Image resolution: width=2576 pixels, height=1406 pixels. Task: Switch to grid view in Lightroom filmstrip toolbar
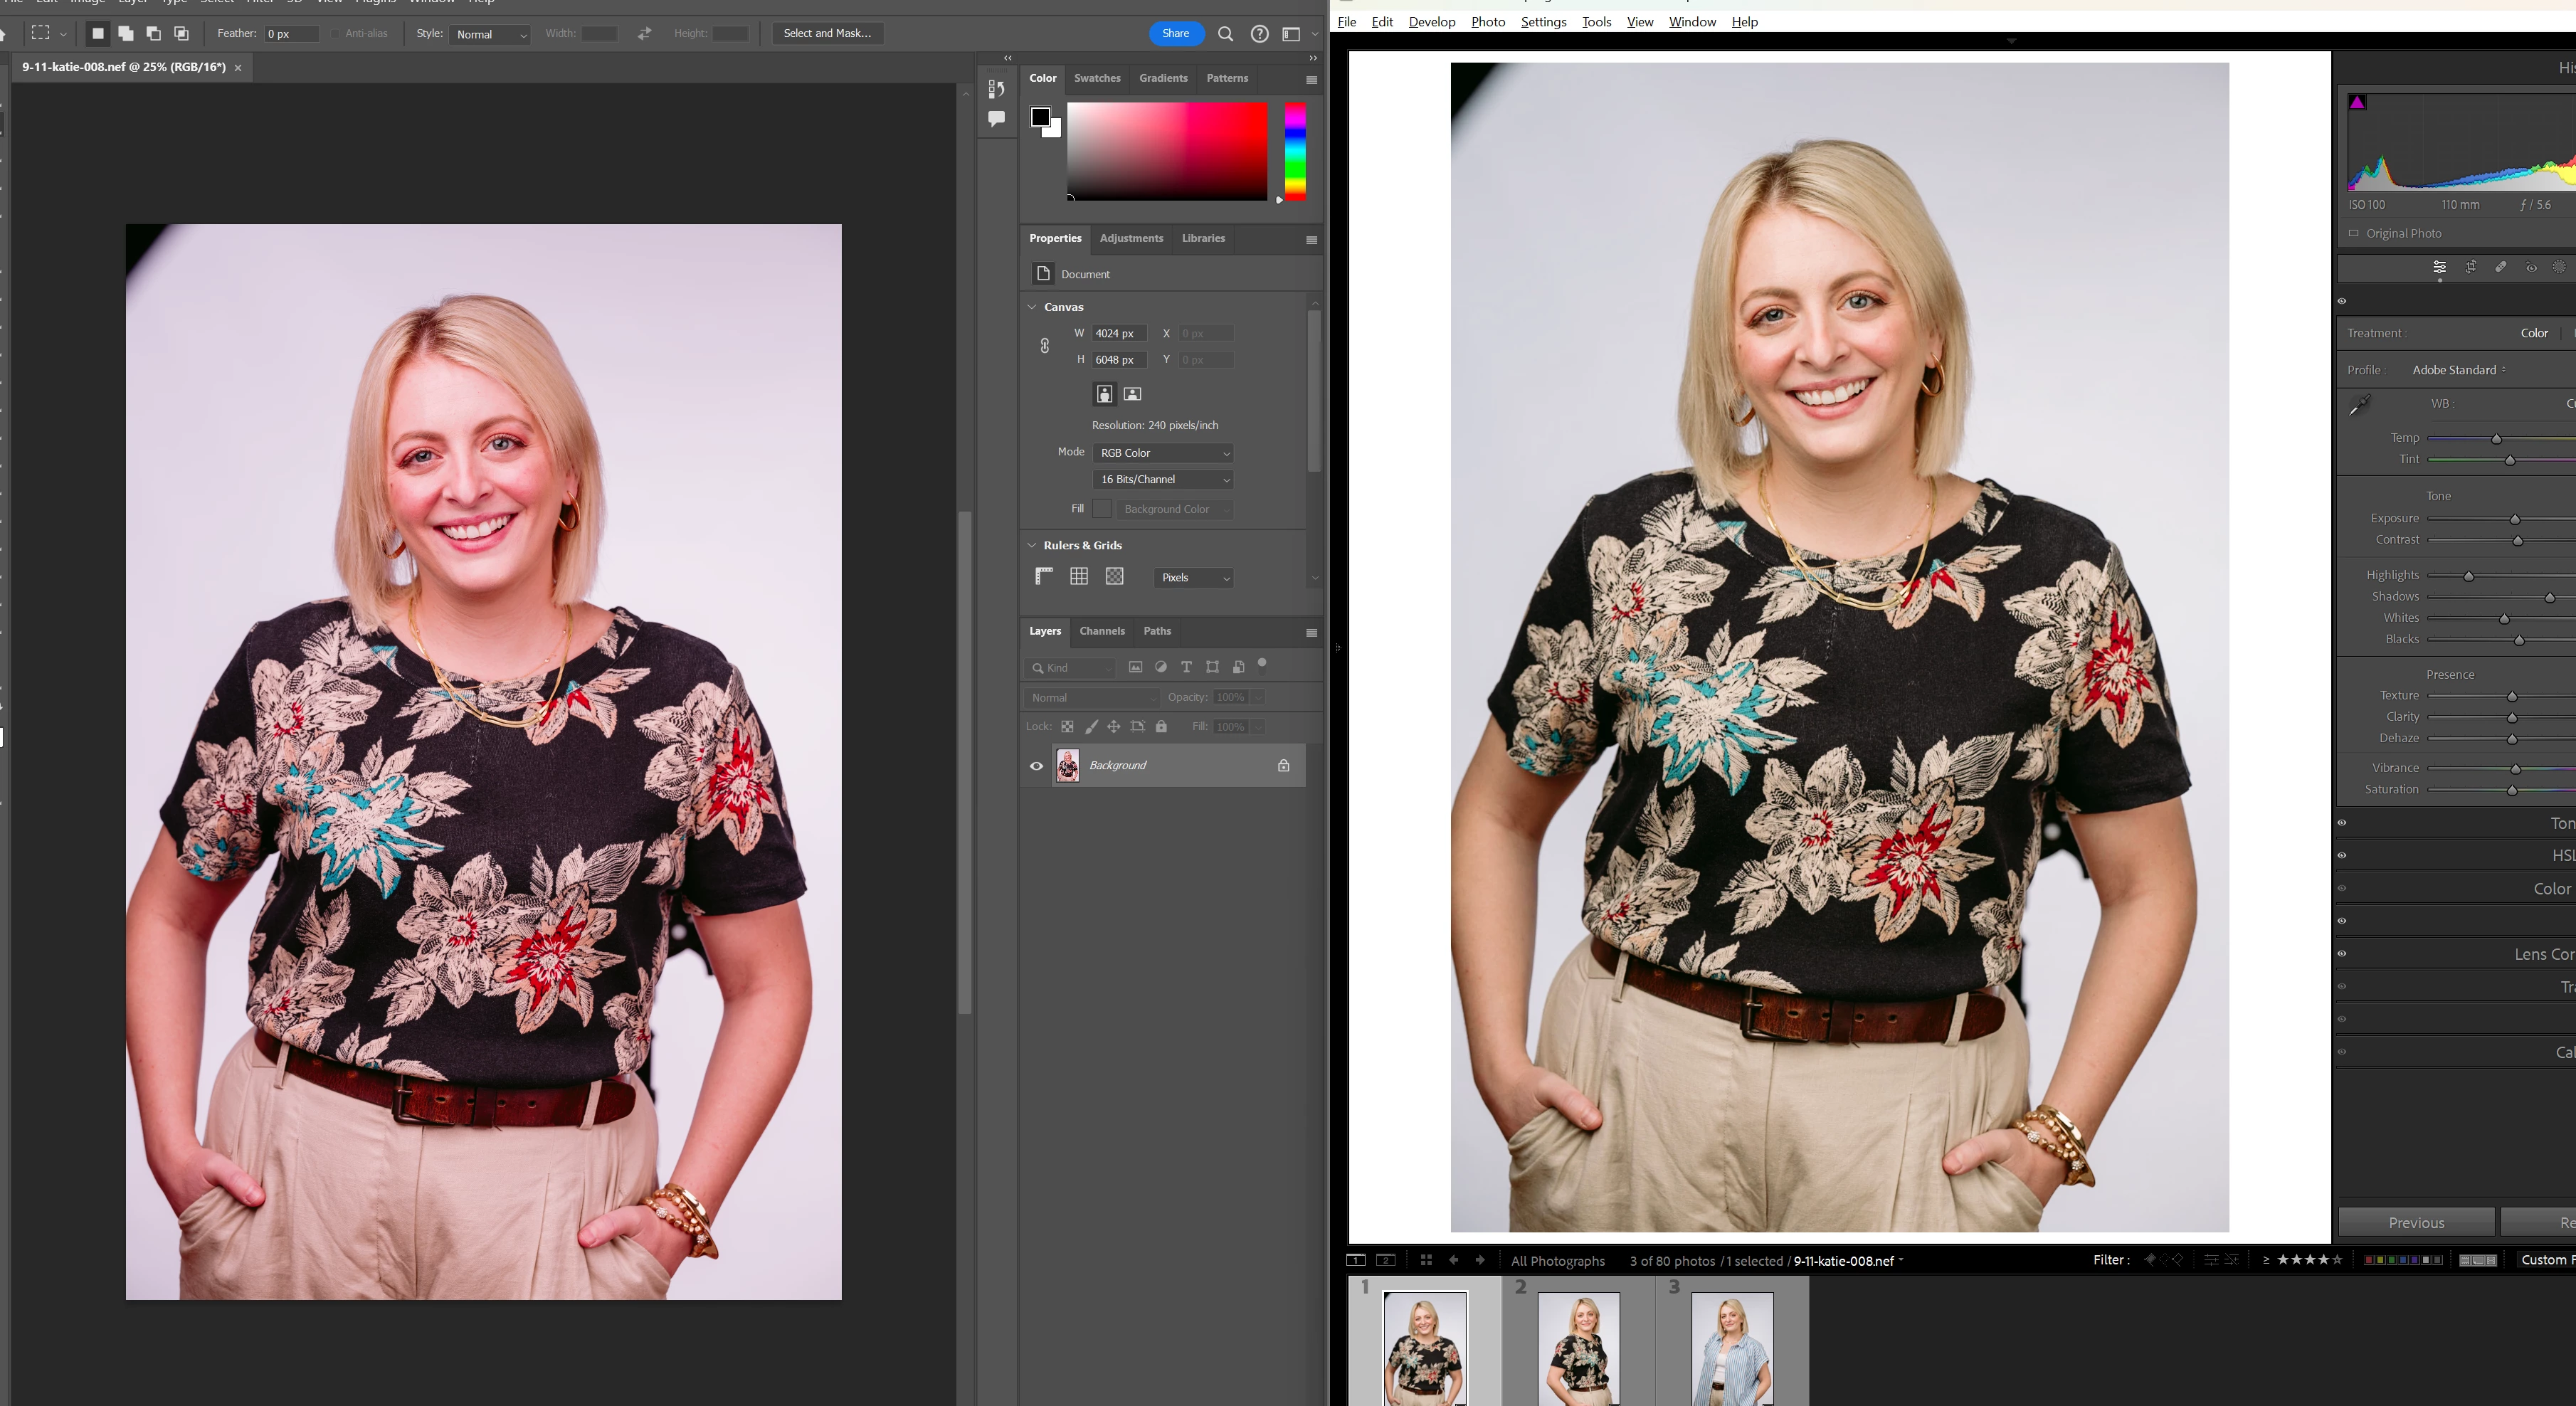(1426, 1260)
